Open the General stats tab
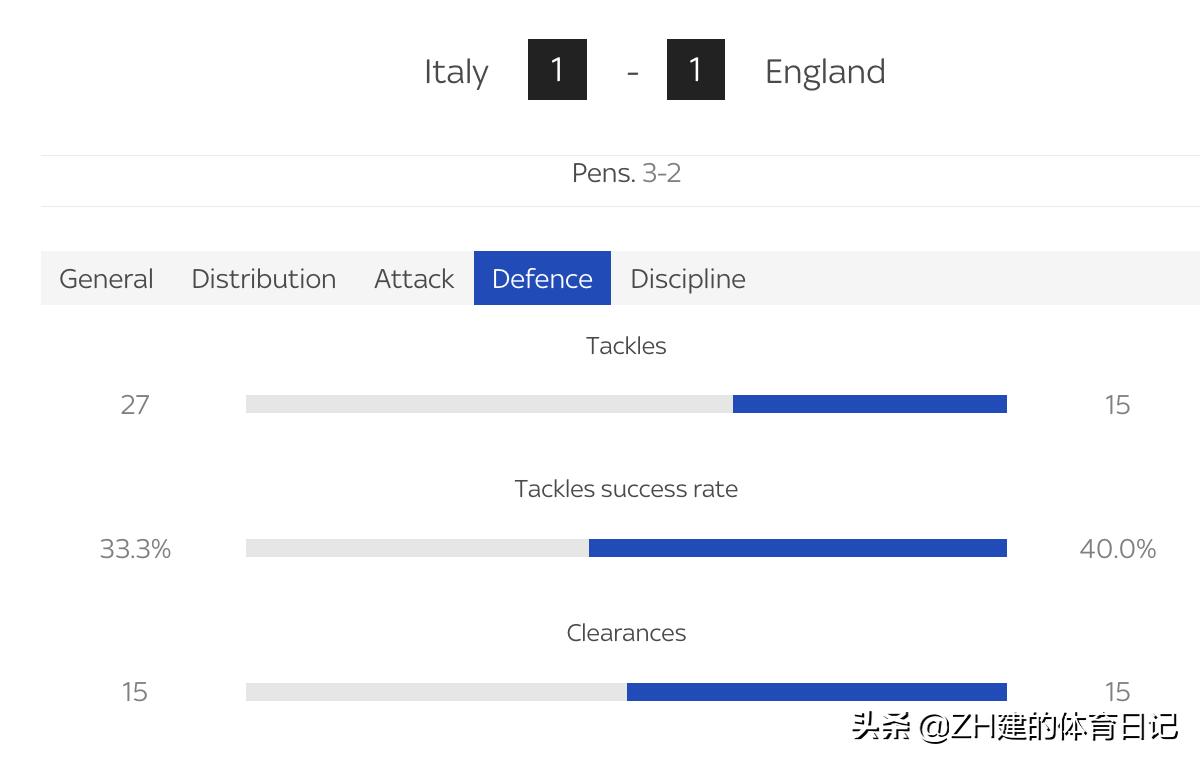This screenshot has width=1200, height=764. point(106,279)
